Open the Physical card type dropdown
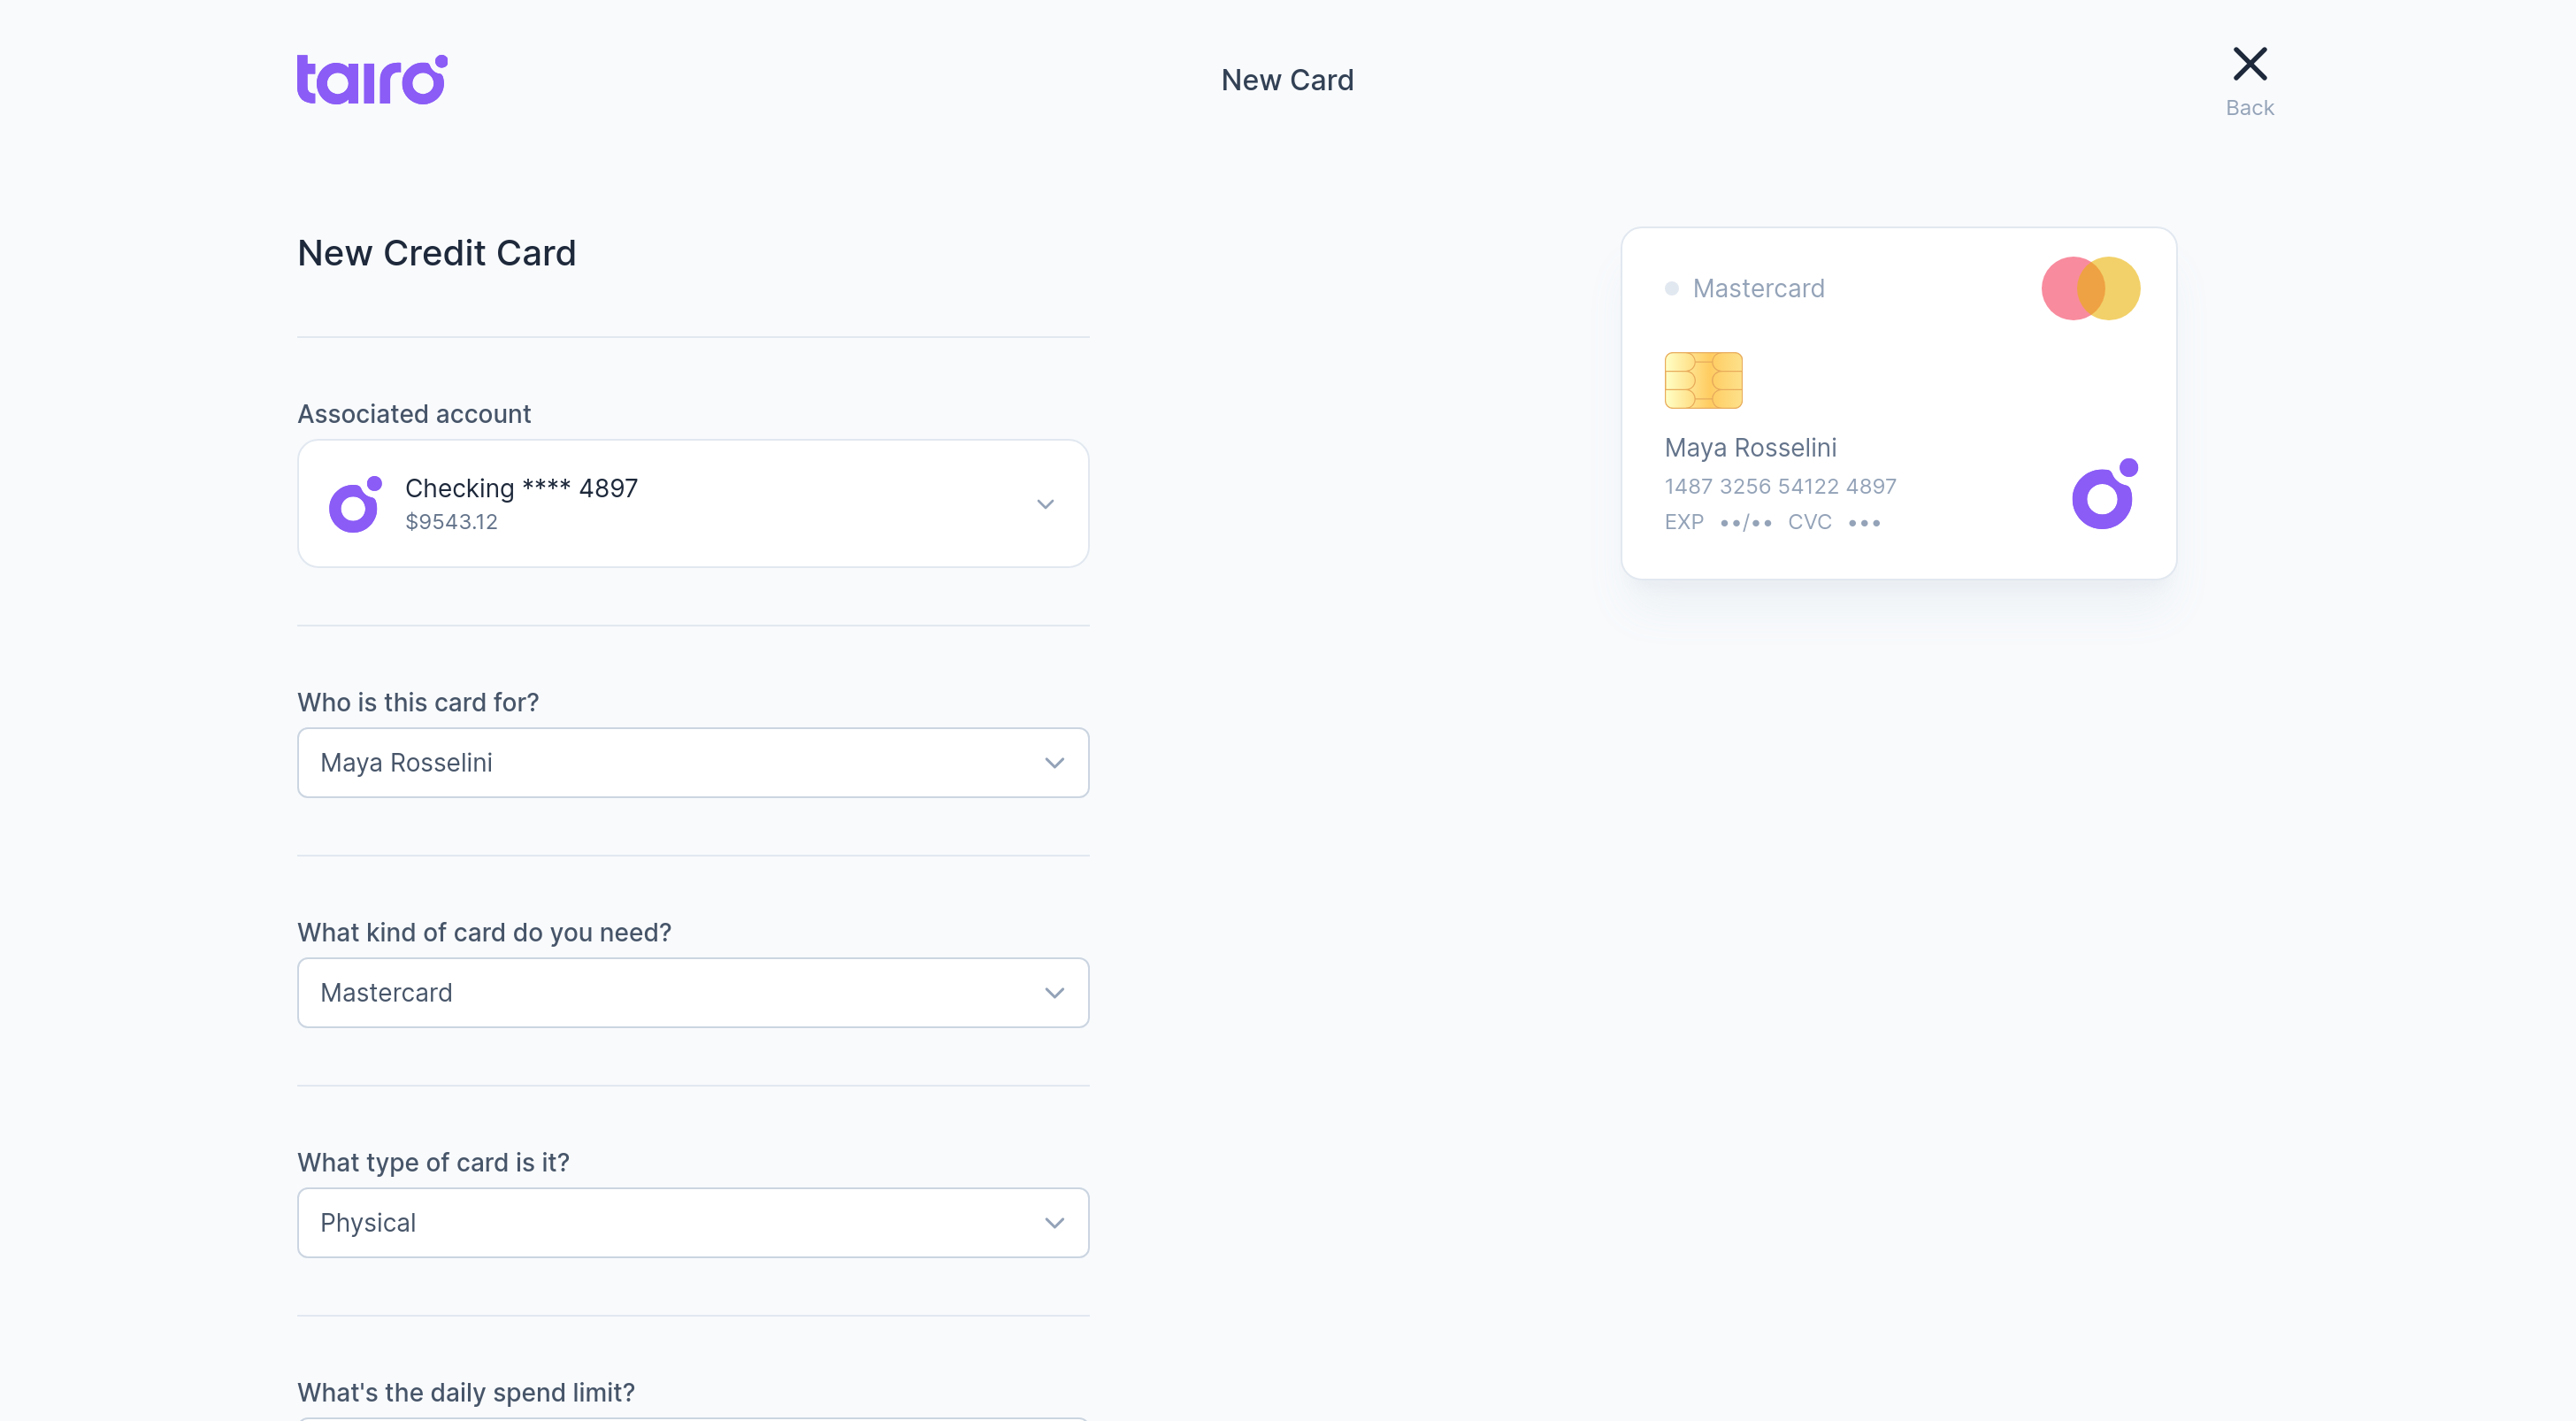Screen dimensions: 2576x1421 tap(693, 1223)
